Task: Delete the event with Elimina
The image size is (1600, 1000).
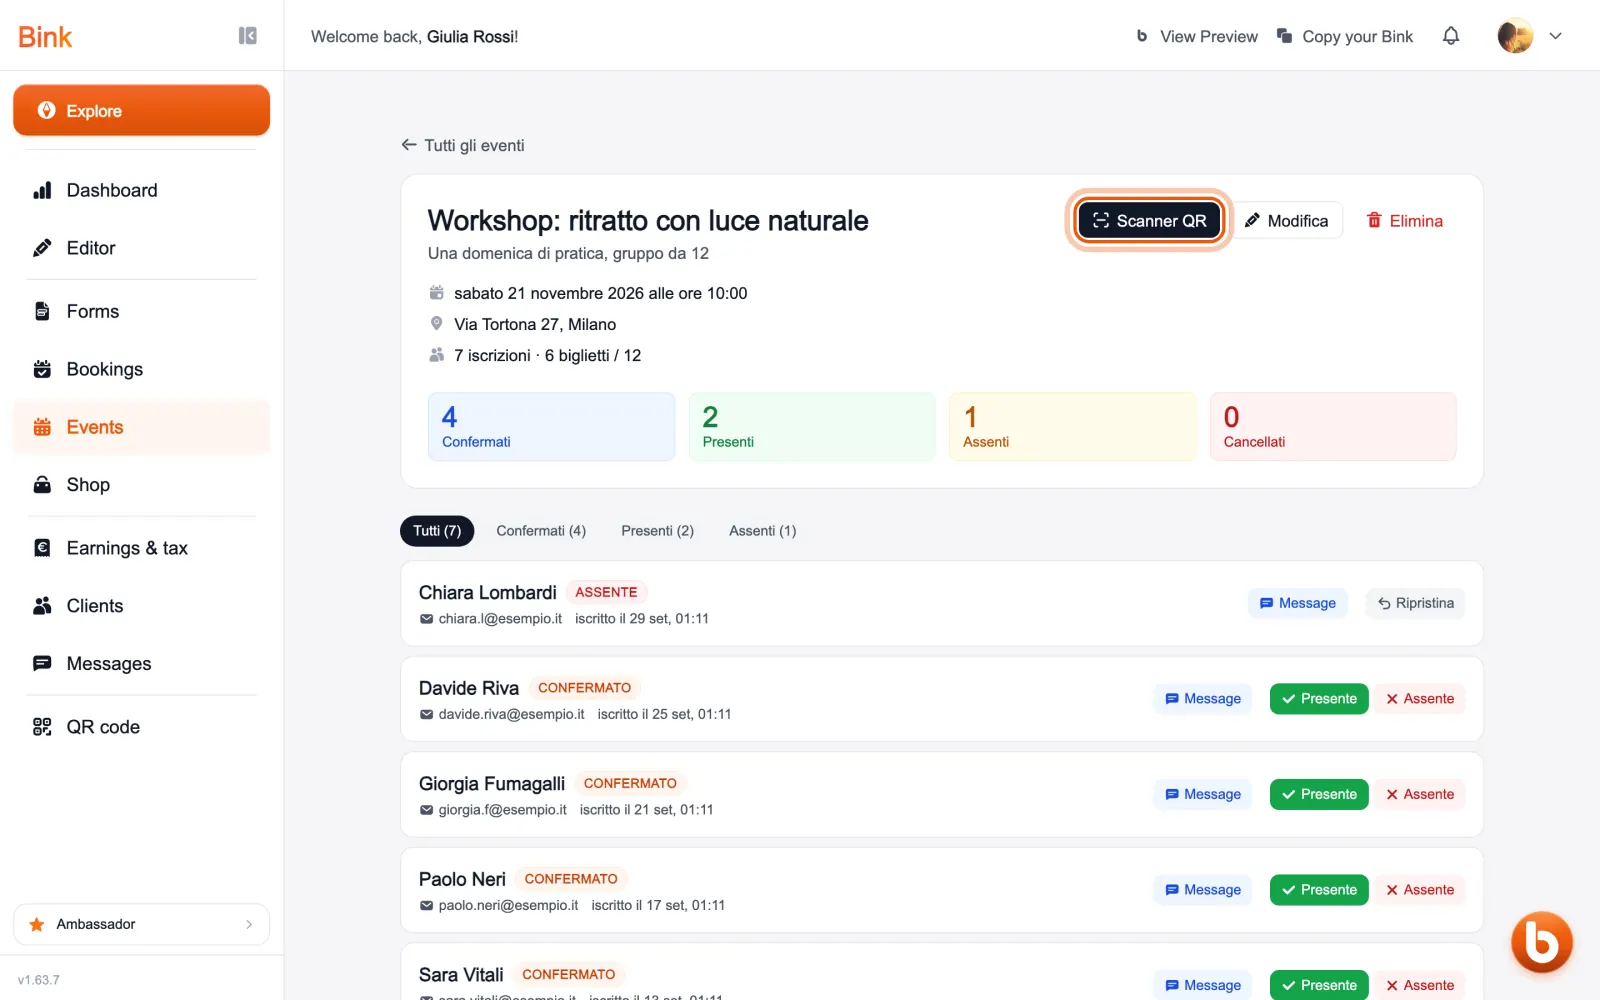Action: tap(1405, 221)
